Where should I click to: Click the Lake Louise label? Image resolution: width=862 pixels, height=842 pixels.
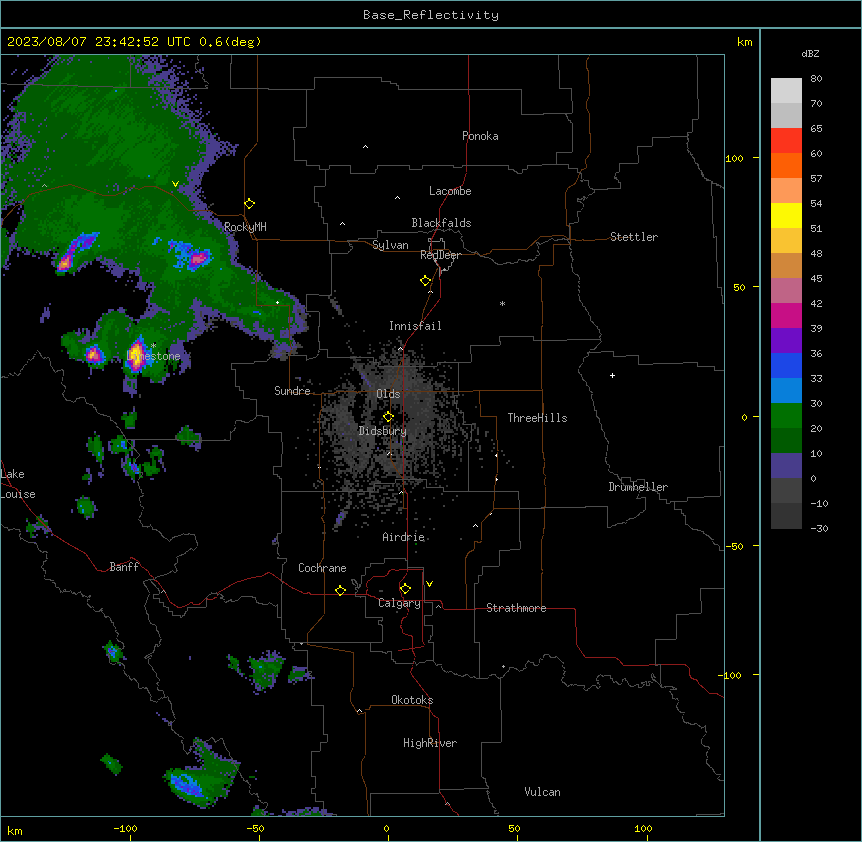click(18, 484)
